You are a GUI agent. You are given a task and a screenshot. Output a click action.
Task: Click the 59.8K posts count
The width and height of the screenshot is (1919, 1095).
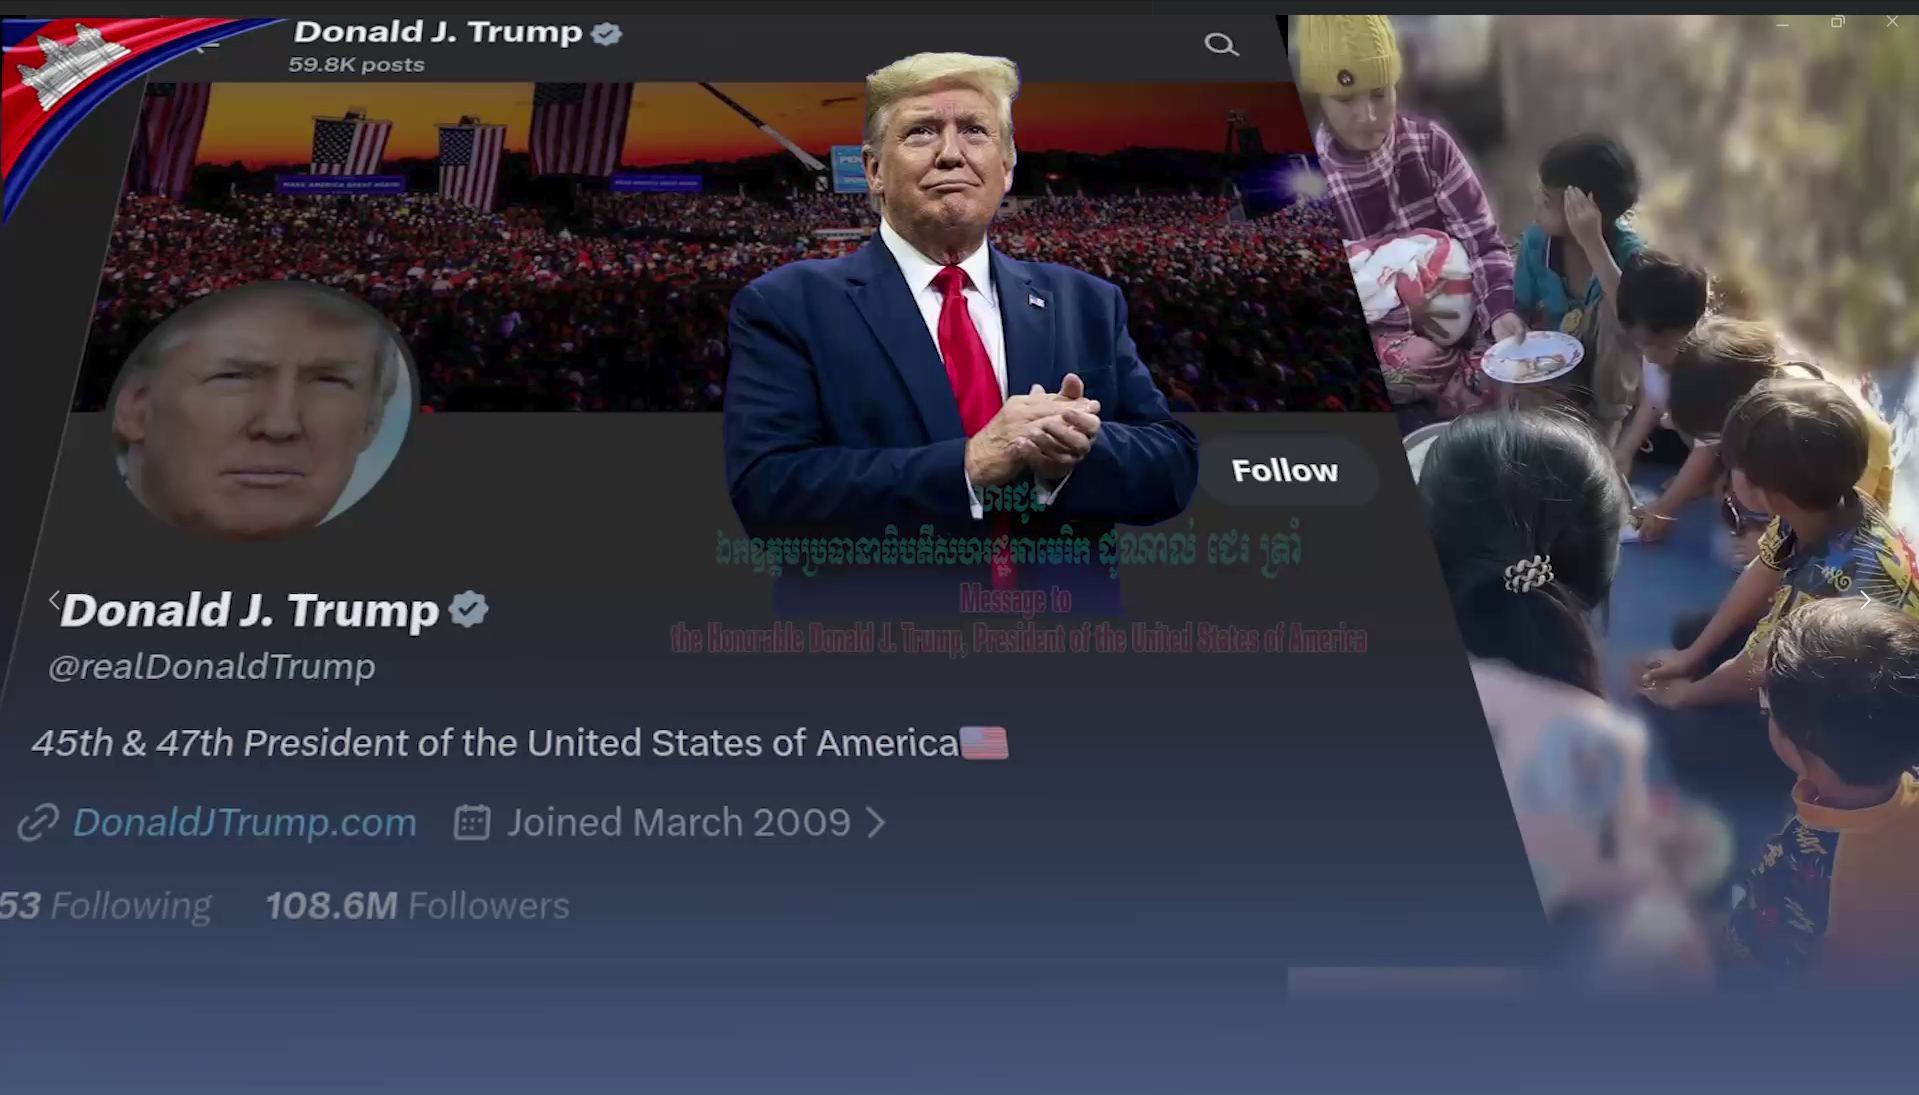click(356, 65)
